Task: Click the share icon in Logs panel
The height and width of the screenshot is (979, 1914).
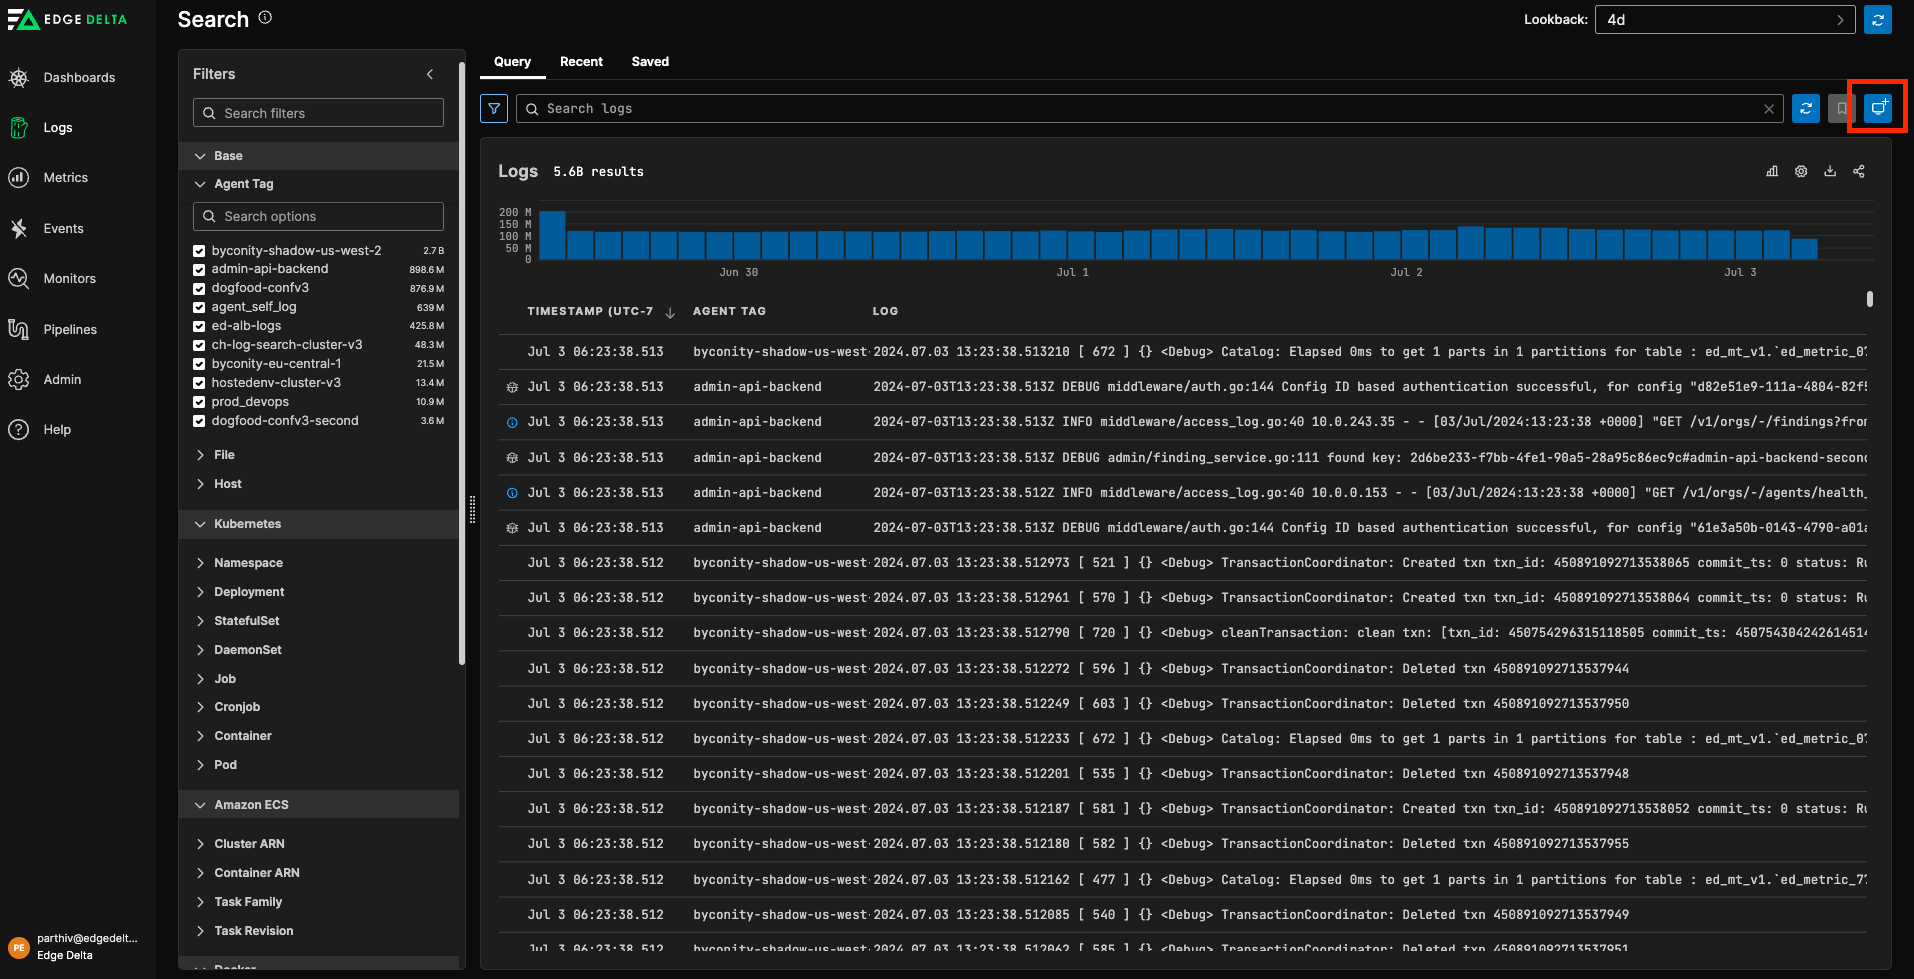Action: click(1858, 171)
